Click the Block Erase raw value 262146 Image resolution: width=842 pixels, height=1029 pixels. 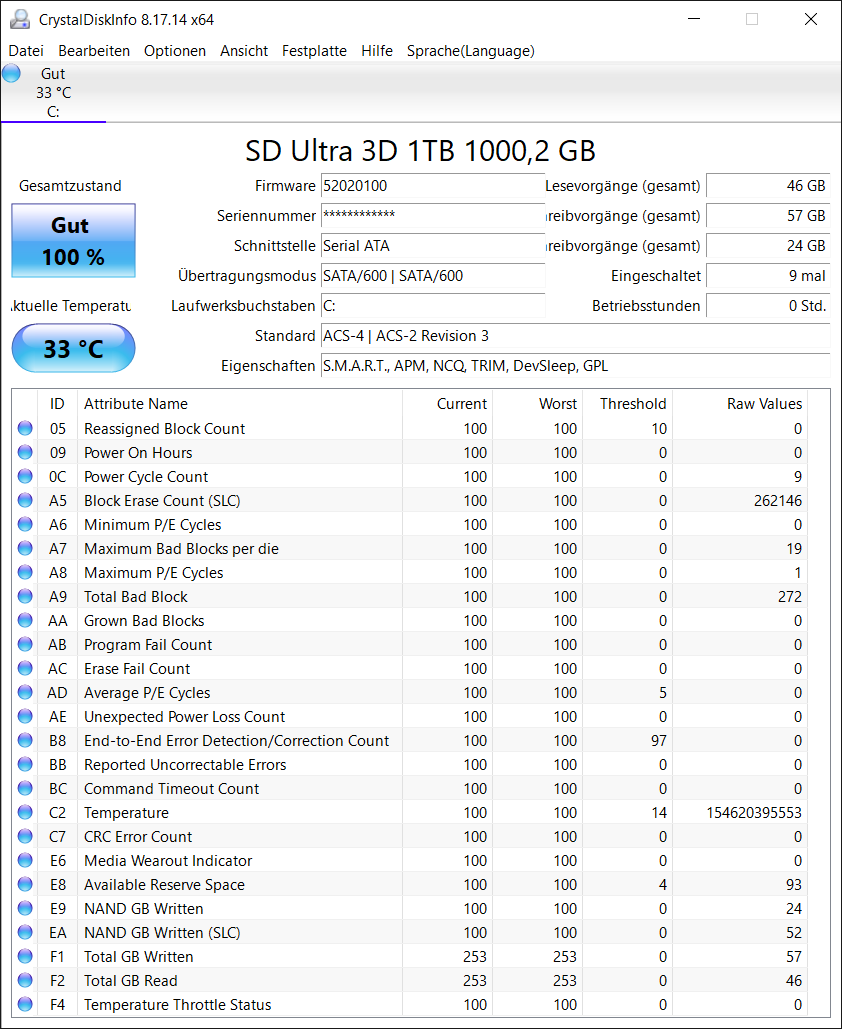click(778, 501)
